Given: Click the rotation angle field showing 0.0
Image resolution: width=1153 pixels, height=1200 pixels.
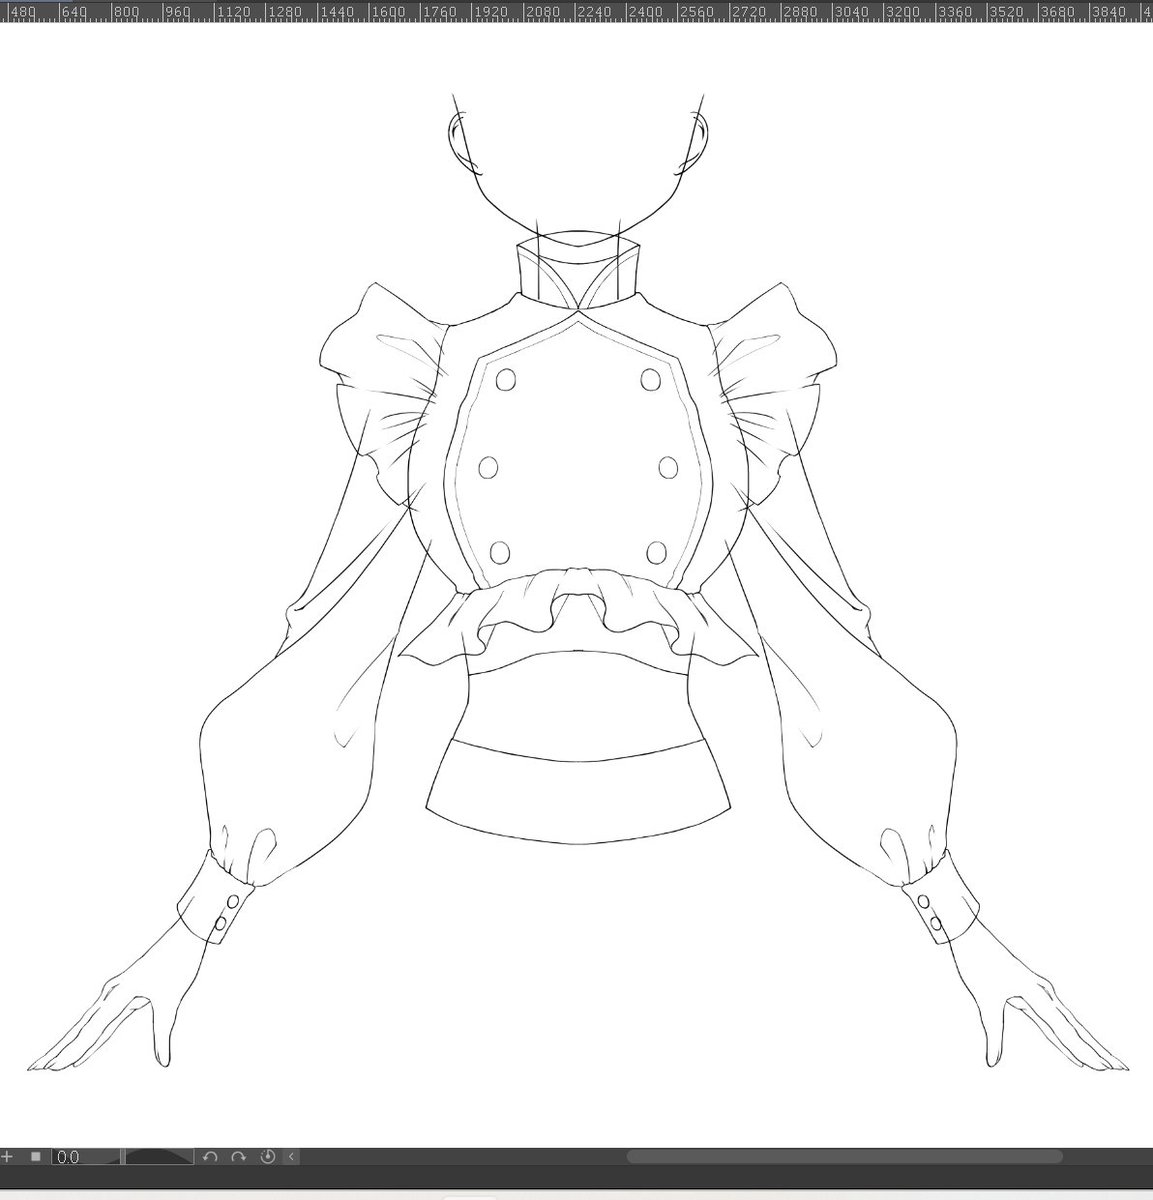Looking at the screenshot, I should (86, 1157).
